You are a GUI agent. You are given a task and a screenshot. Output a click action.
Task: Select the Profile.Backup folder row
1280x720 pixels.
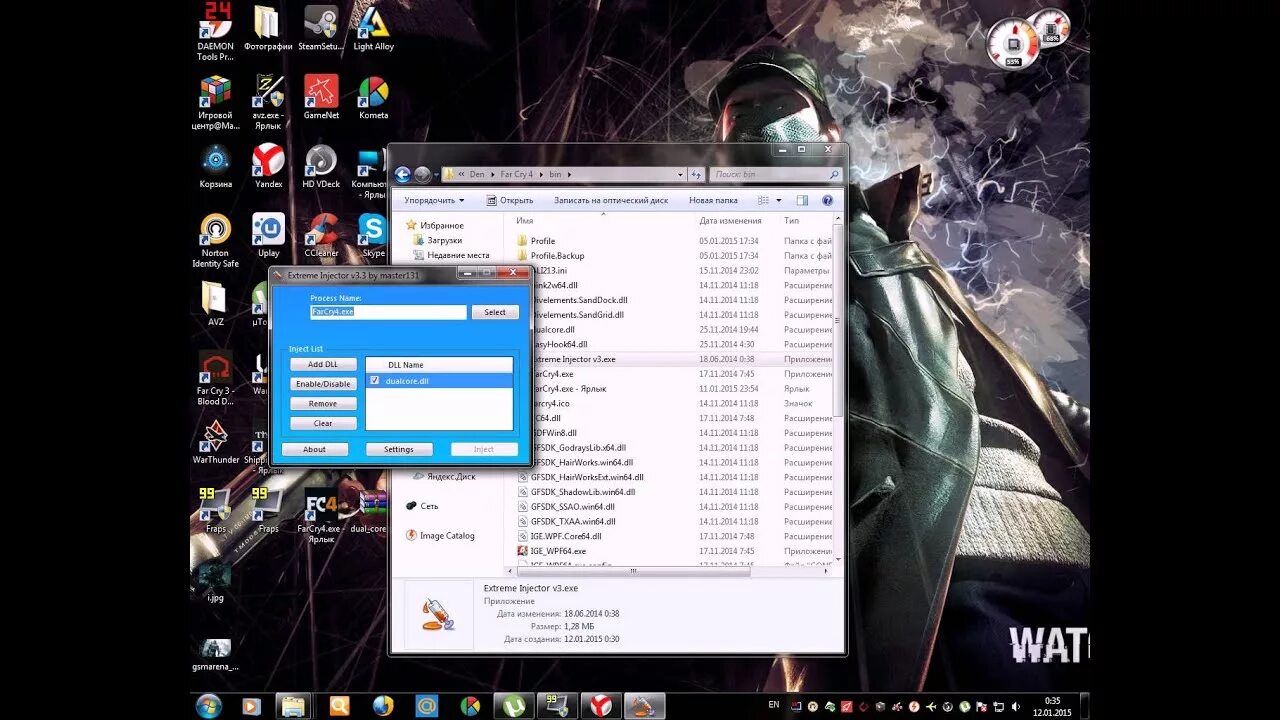coord(675,256)
